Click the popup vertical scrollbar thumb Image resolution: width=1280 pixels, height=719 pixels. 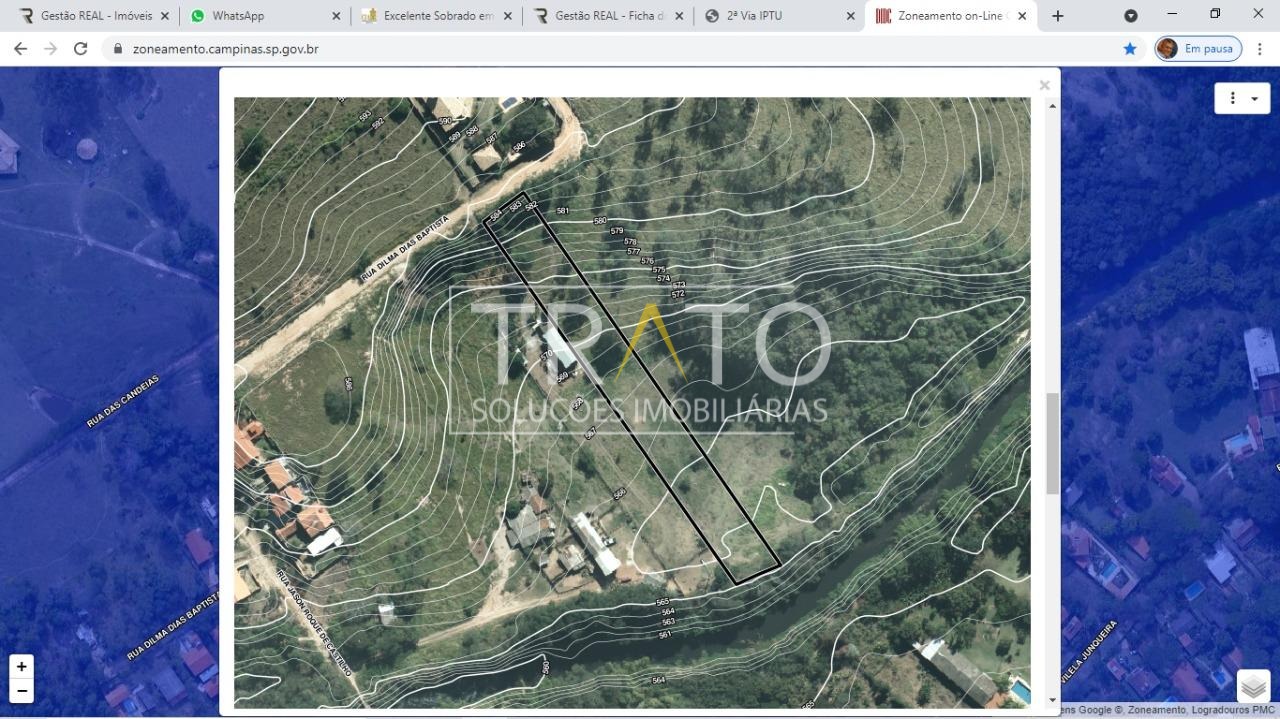tap(1052, 443)
